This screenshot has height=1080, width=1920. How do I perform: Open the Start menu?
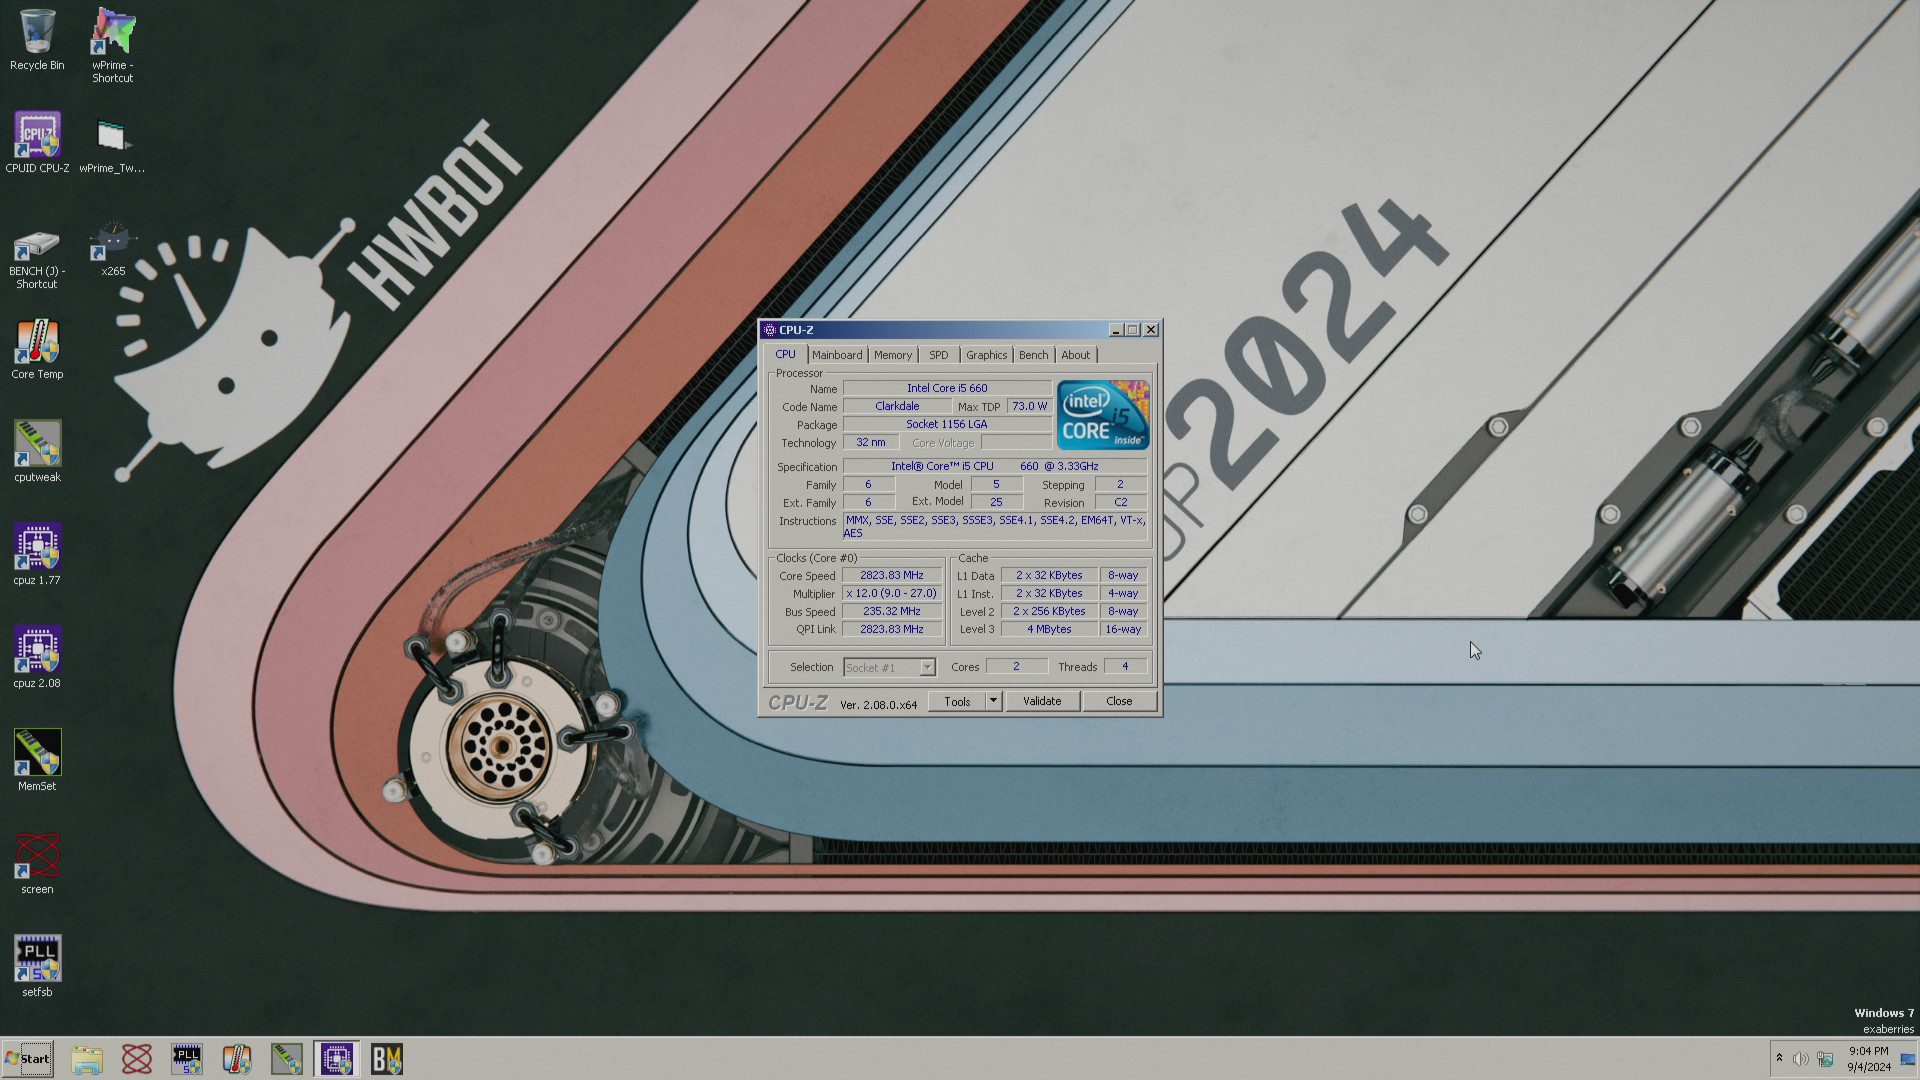pos(28,1059)
